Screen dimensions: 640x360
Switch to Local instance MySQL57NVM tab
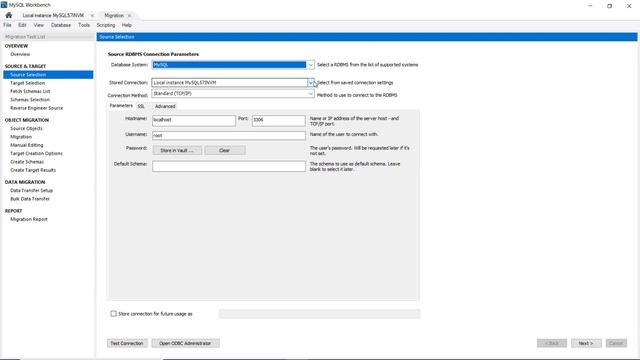click(x=53, y=16)
